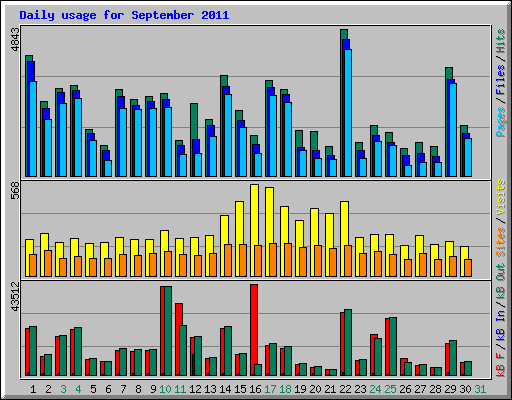
Task: Select the 4843 y-axis maximum value
Action: (15, 40)
